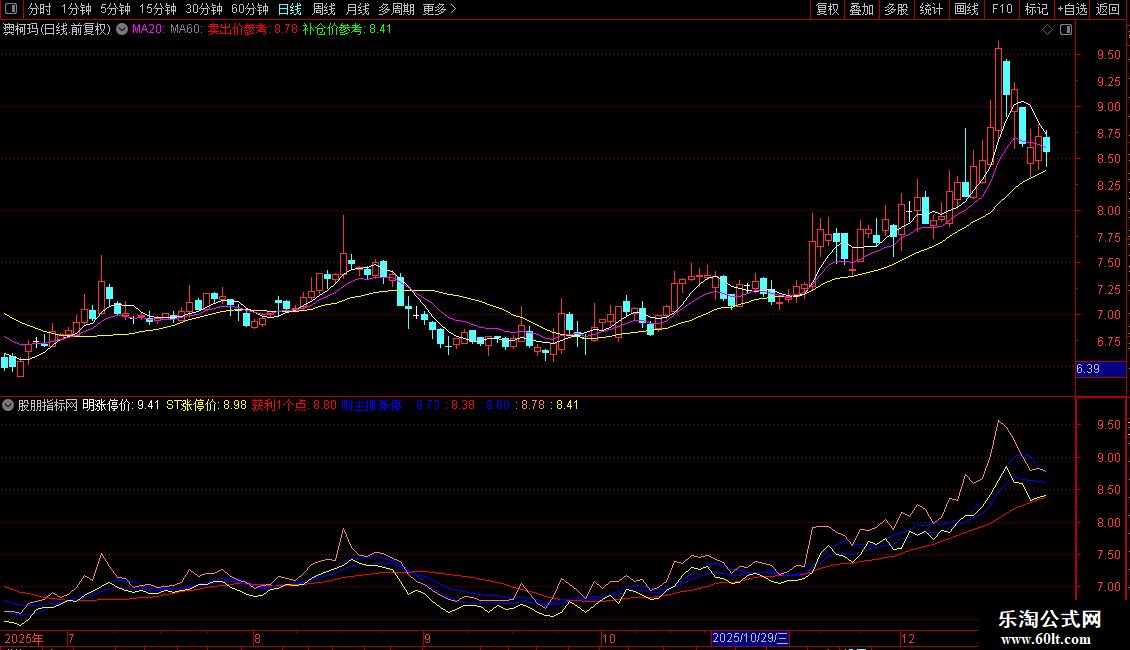Click the ST涨停价: 8.98 value
The image size is (1130, 650).
tap(206, 405)
